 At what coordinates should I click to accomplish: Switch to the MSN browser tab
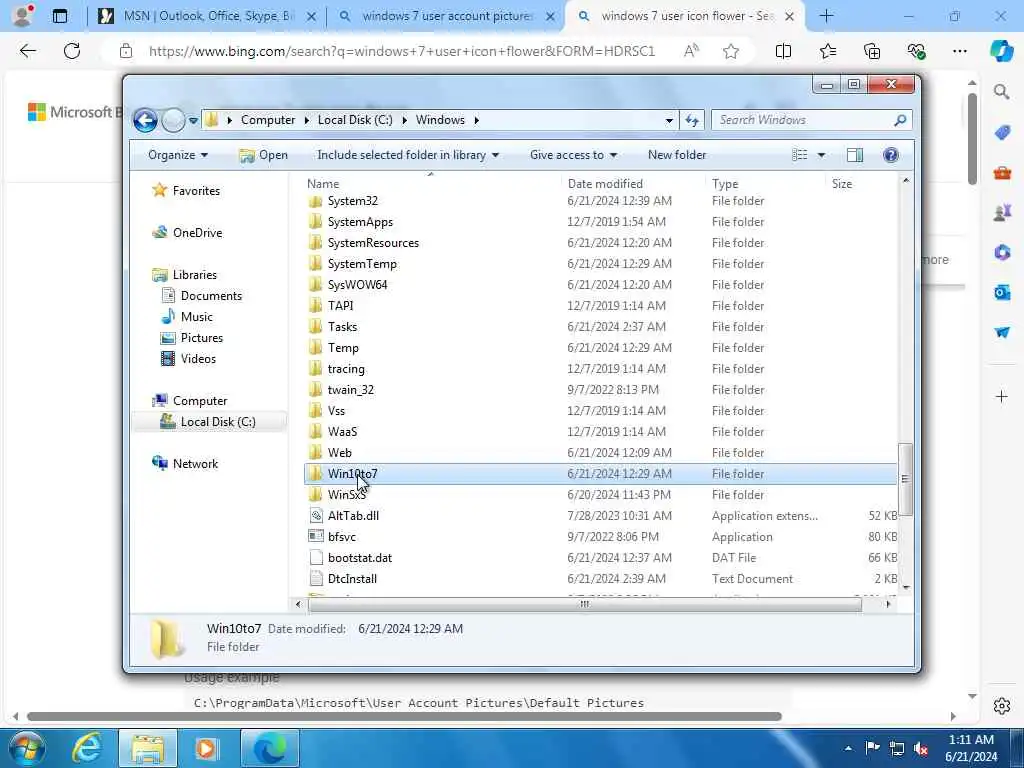tap(207, 16)
